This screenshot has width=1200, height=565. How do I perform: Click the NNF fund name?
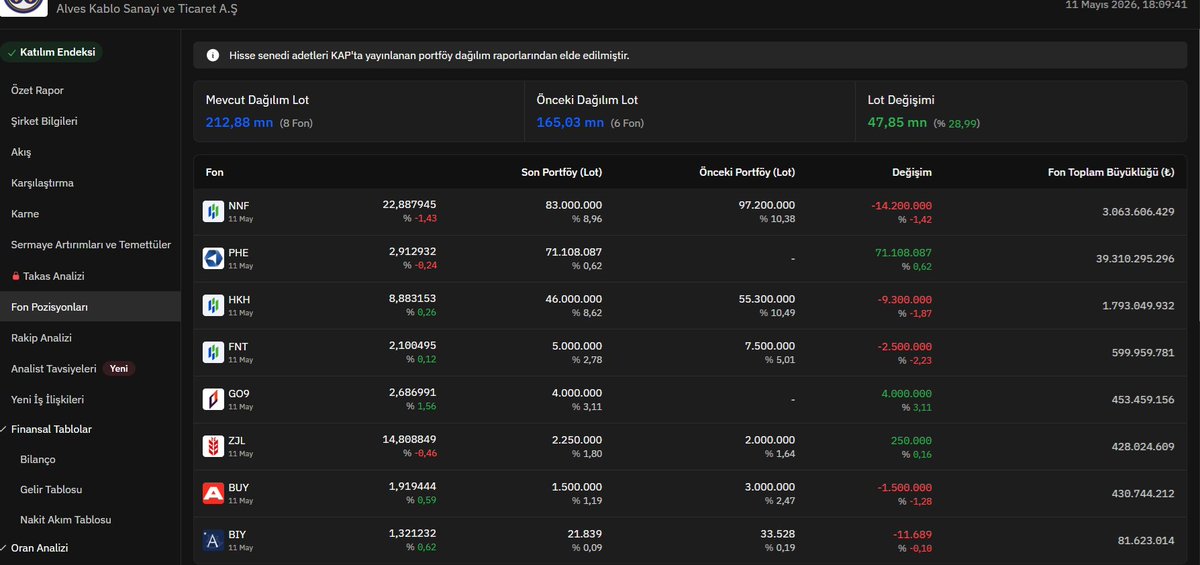coord(239,206)
